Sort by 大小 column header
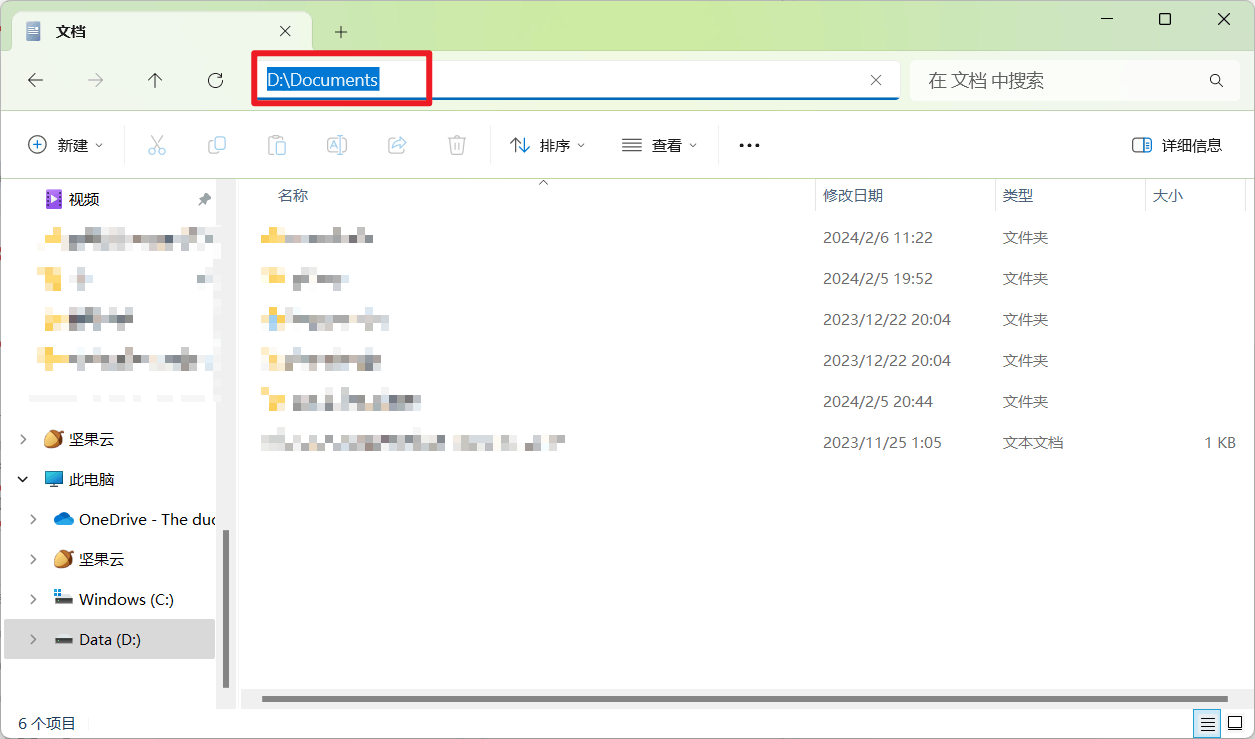1255x739 pixels. click(x=1168, y=196)
